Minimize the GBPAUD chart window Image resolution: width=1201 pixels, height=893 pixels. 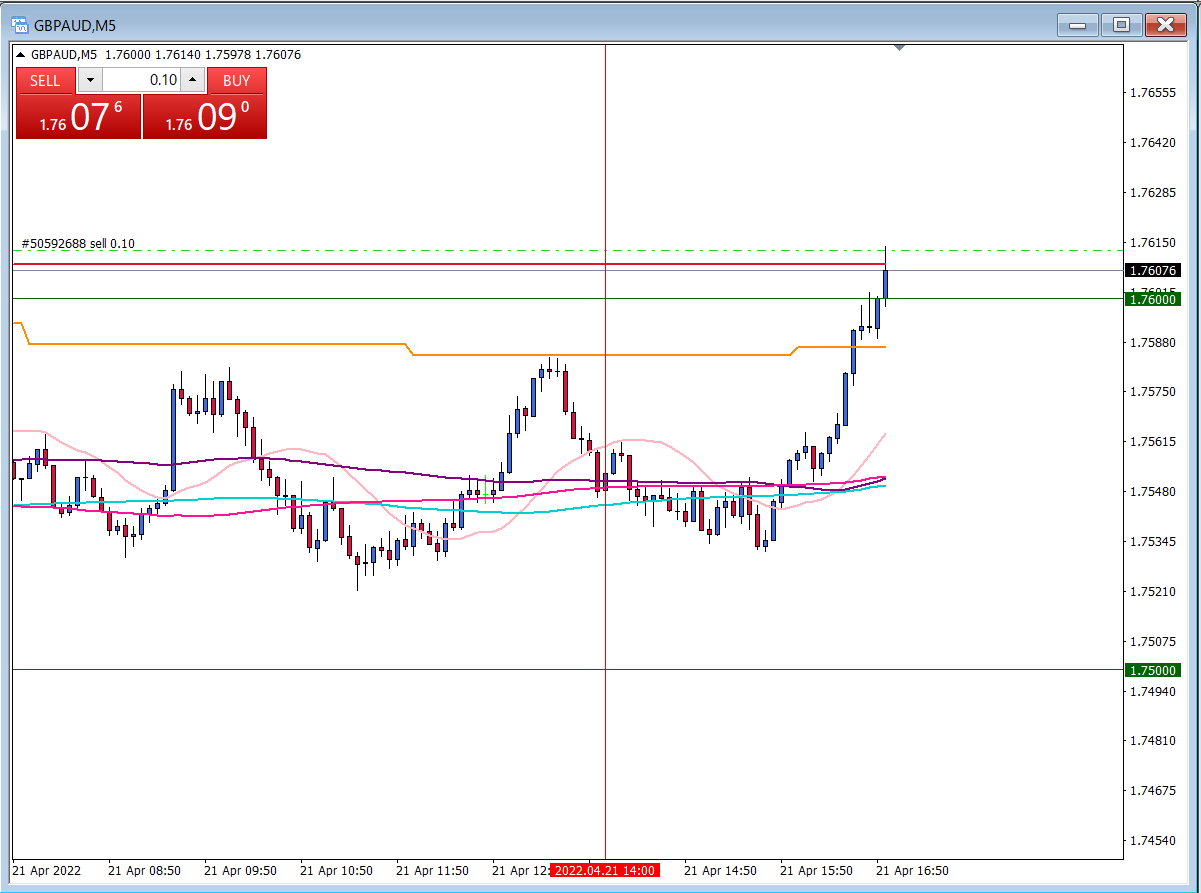point(1078,25)
